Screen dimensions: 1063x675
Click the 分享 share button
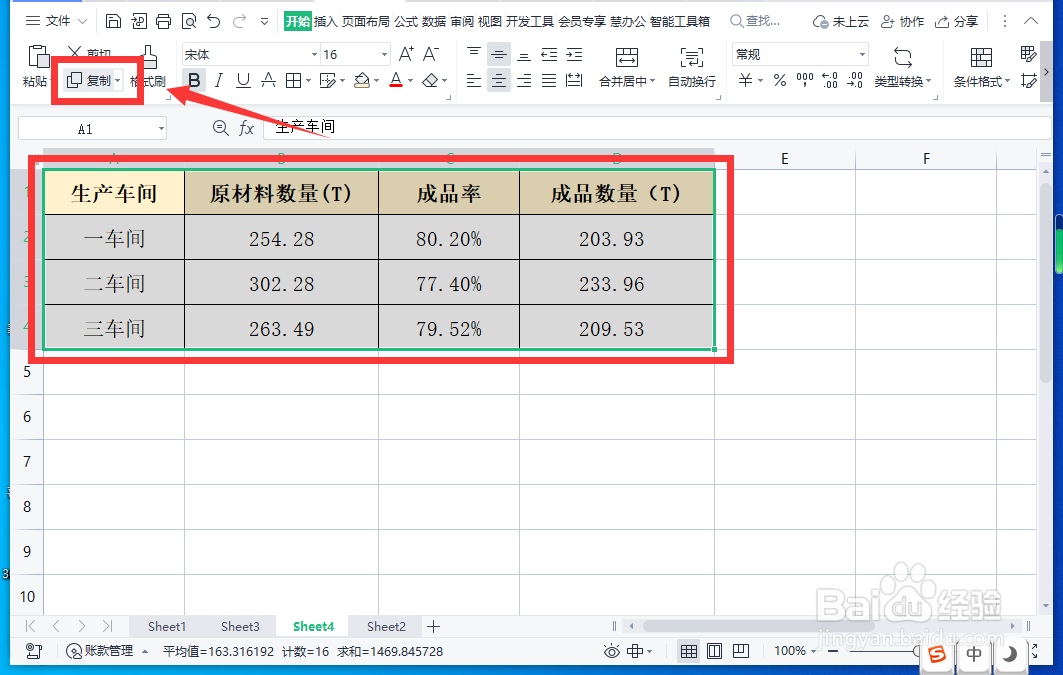[957, 22]
